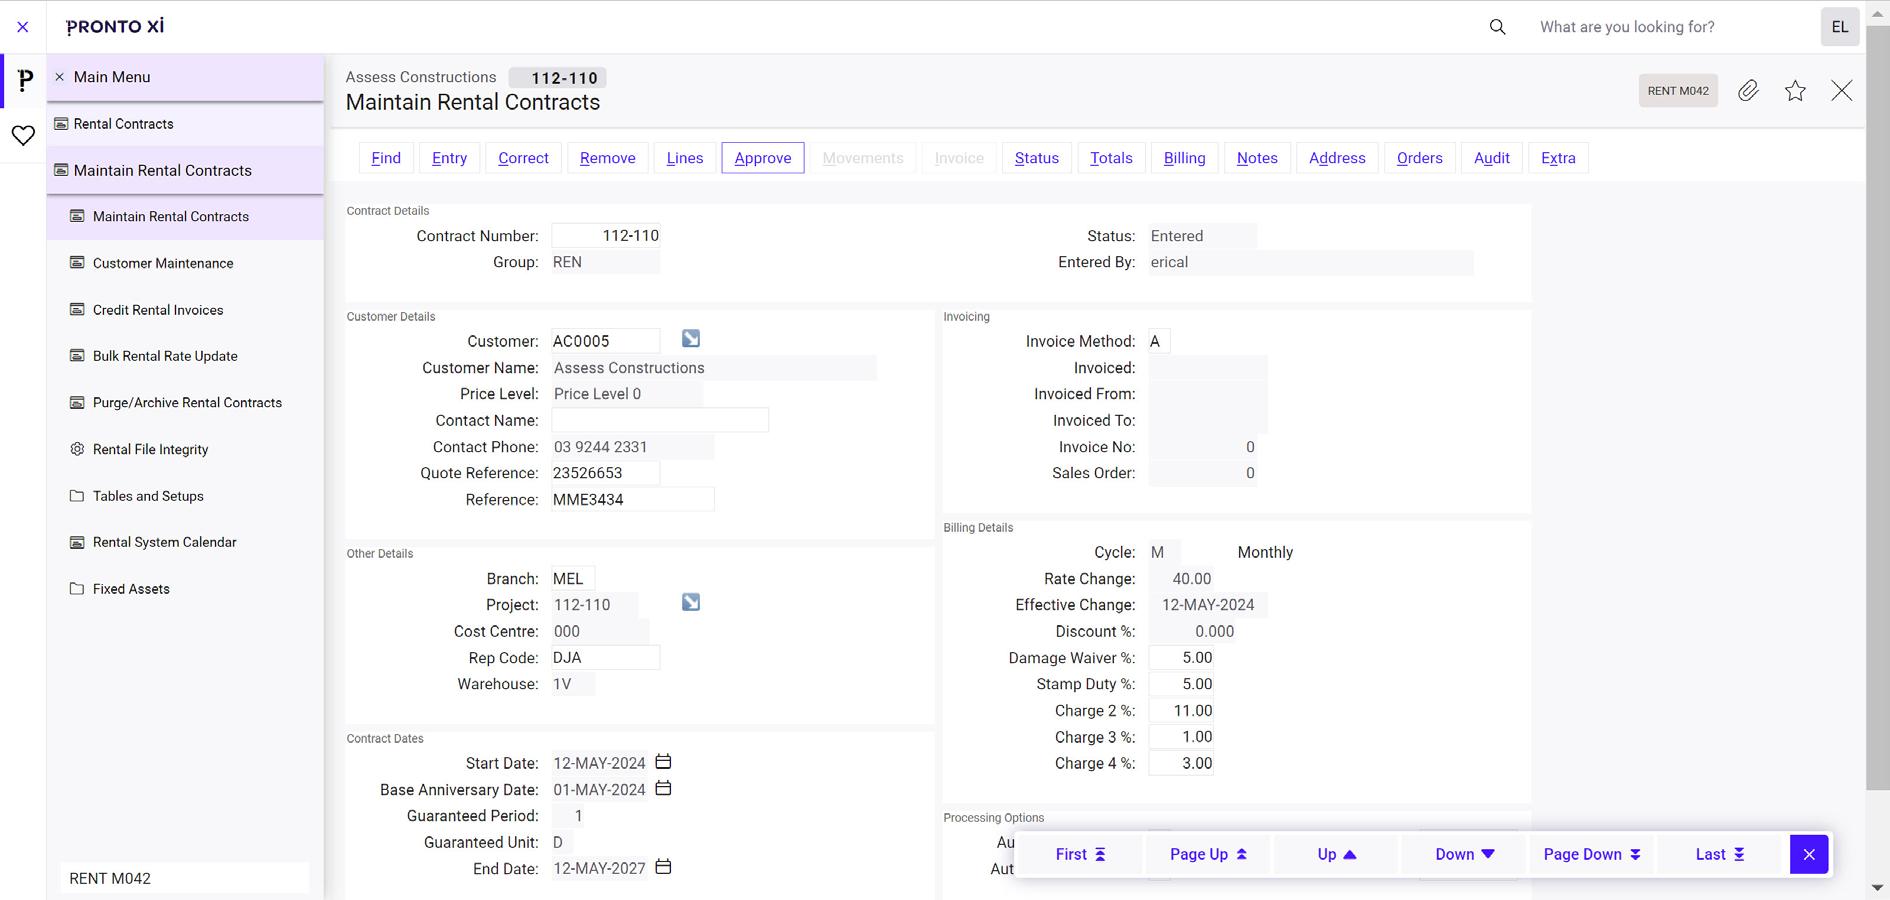Open the search magnifier icon
This screenshot has width=1890, height=900.
point(1497,27)
